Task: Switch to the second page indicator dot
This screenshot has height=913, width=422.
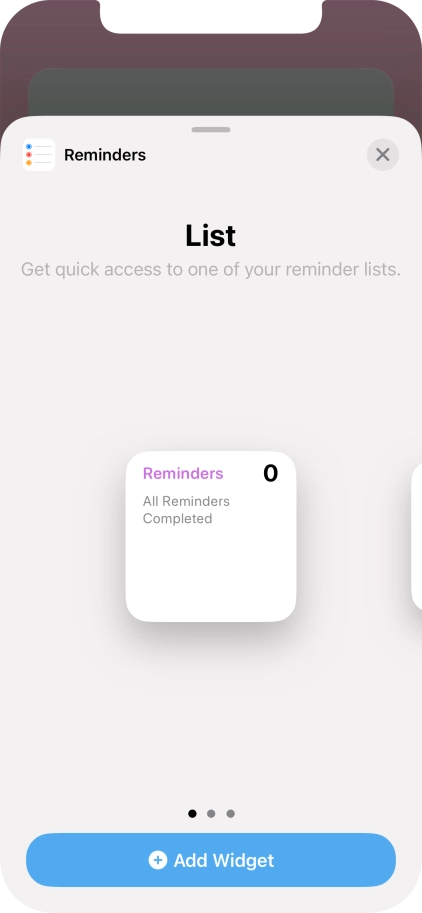Action: click(x=211, y=813)
